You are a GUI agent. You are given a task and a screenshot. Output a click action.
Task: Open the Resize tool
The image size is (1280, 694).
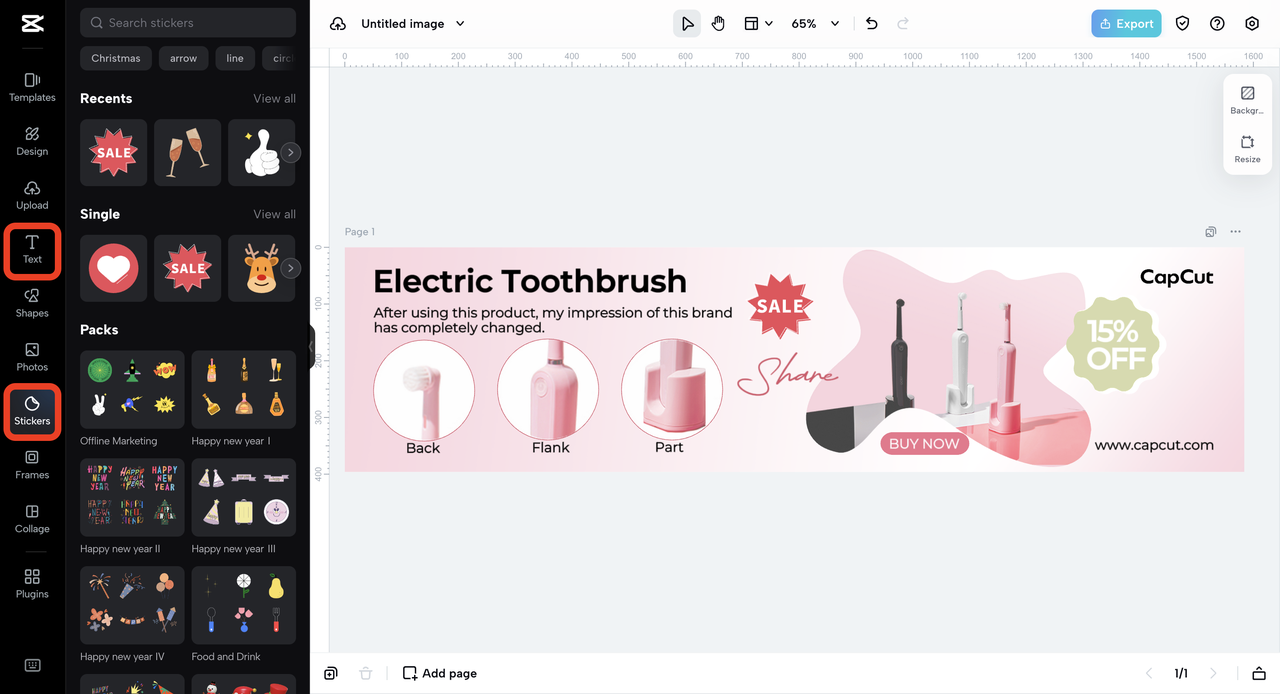1247,149
